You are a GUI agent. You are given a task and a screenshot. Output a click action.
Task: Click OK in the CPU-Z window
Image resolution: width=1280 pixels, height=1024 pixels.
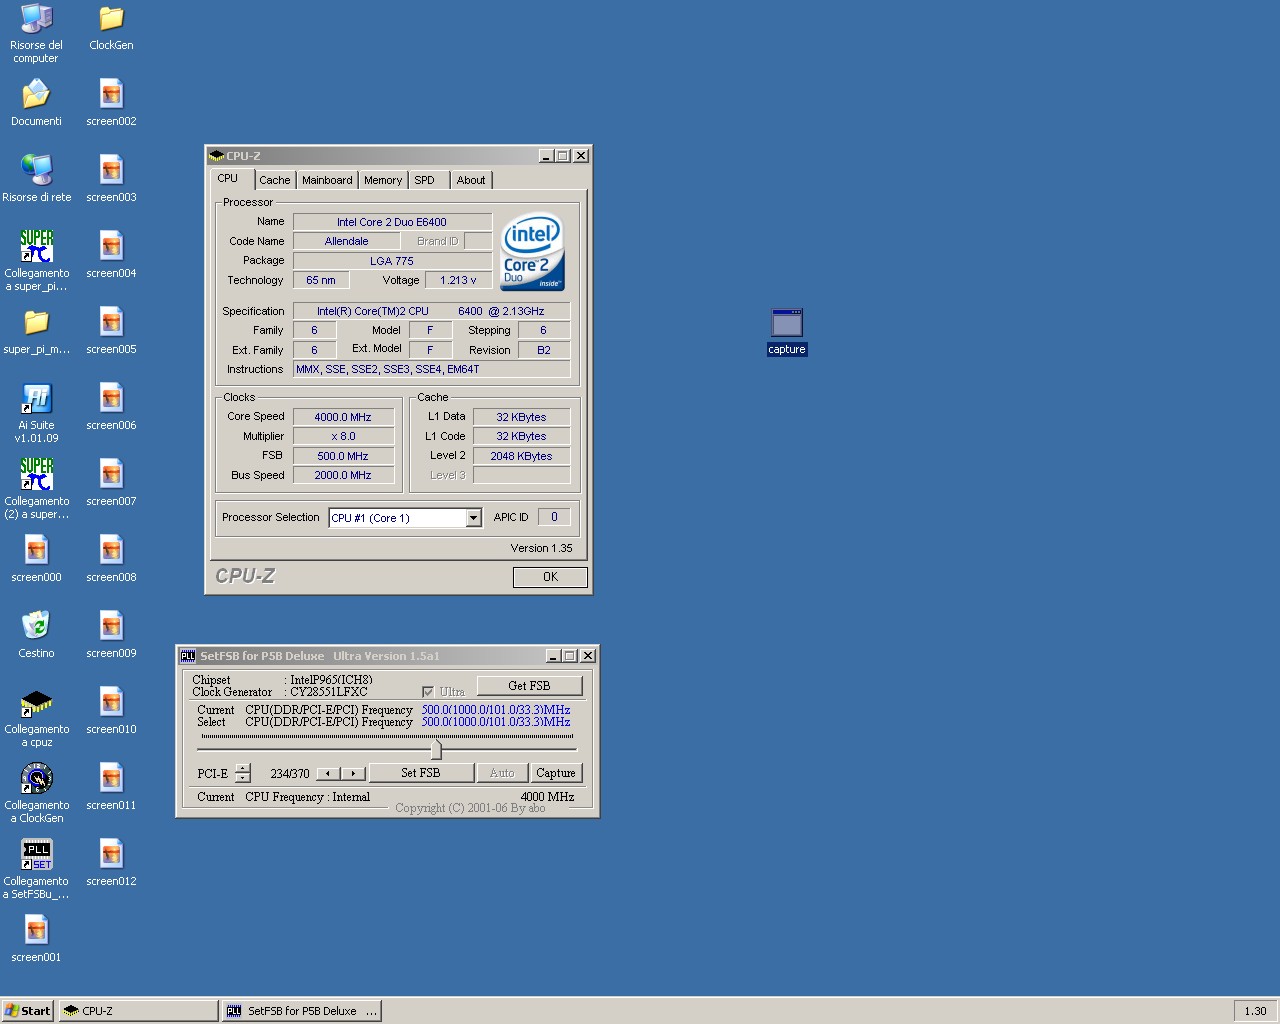pos(550,577)
